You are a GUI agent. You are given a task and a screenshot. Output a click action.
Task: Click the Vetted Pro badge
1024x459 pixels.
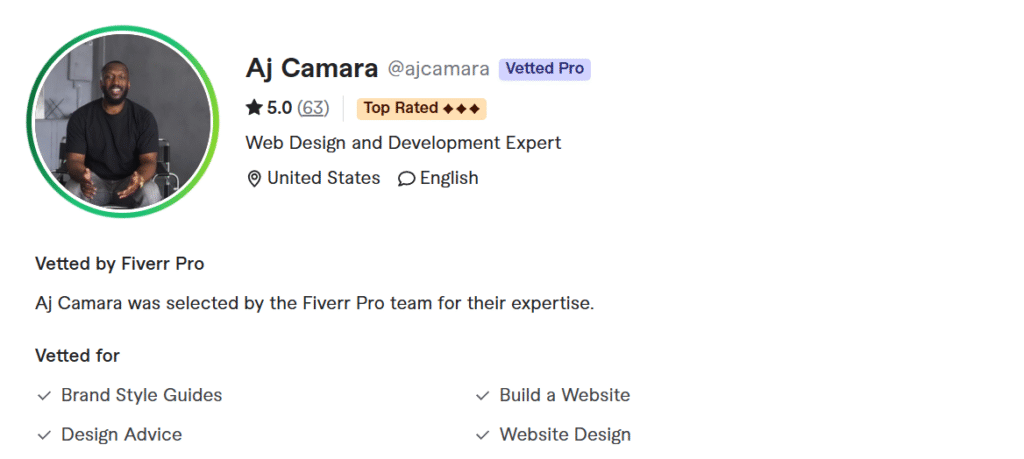click(545, 69)
